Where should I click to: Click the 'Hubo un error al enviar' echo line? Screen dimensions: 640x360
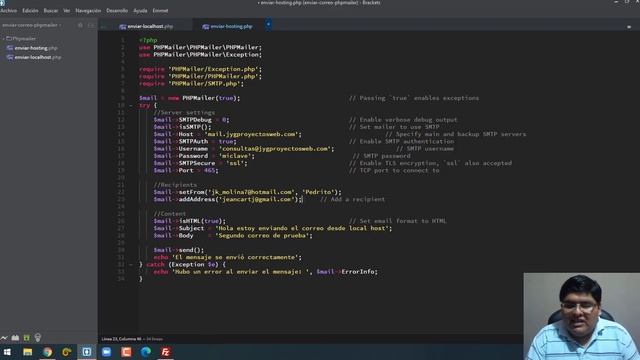point(265,272)
